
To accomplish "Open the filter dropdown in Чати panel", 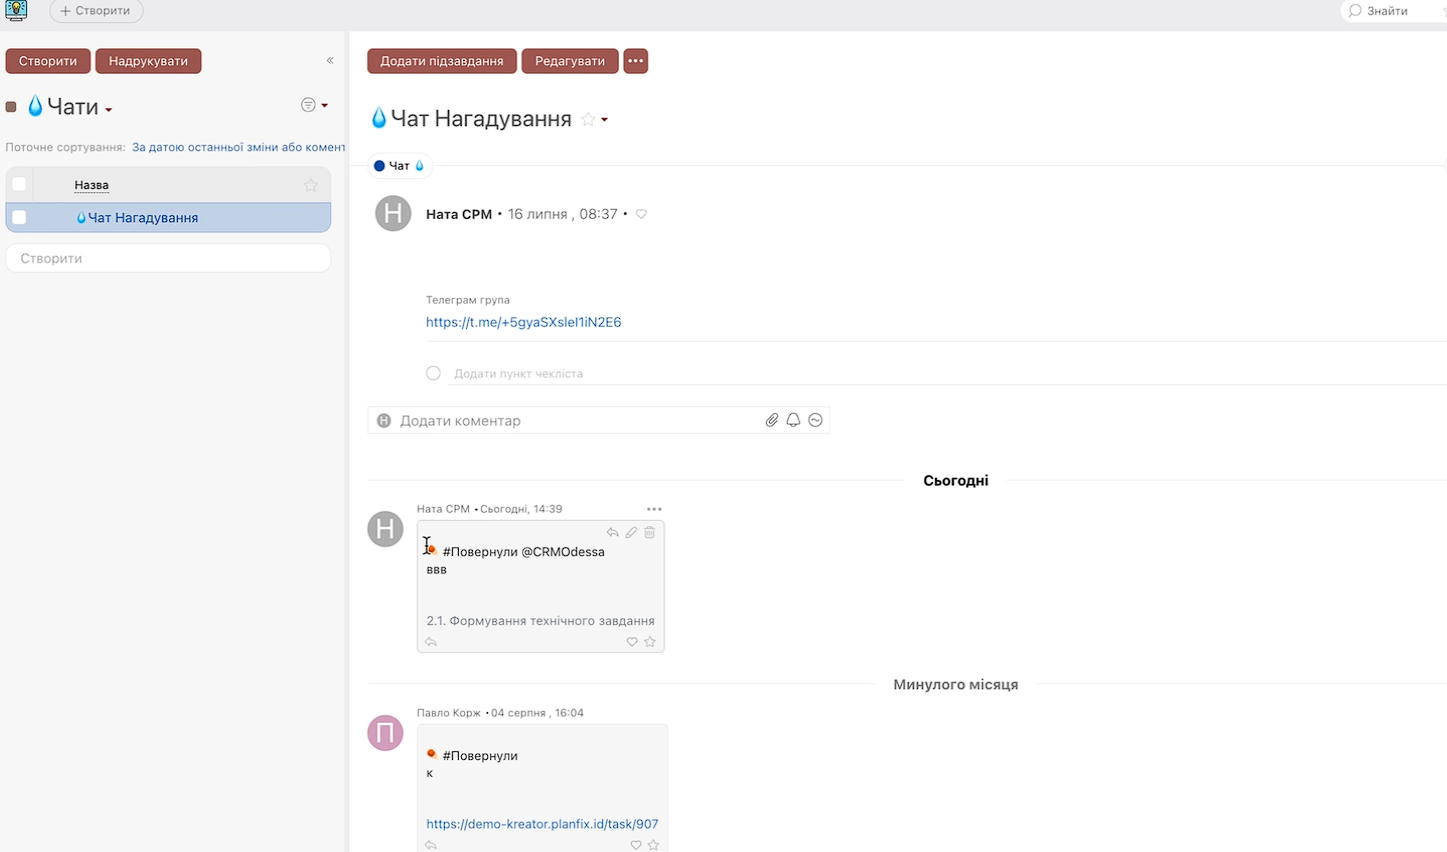I will [314, 105].
